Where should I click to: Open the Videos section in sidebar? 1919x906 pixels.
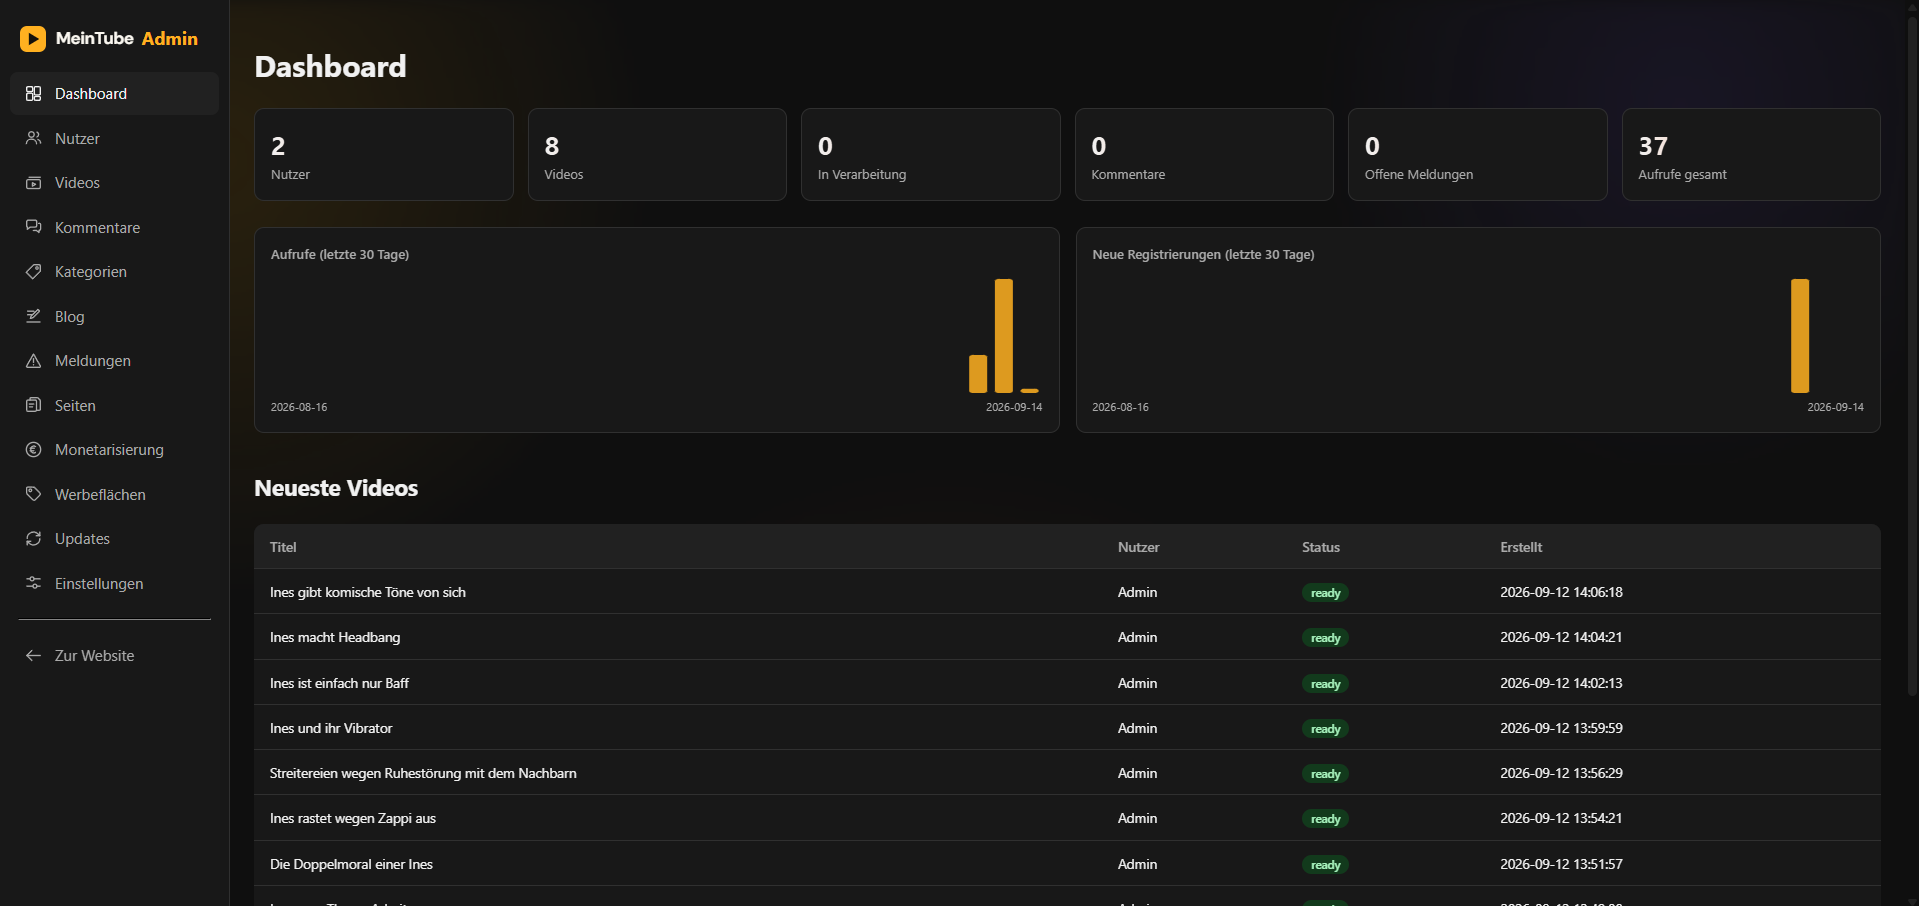[114, 183]
